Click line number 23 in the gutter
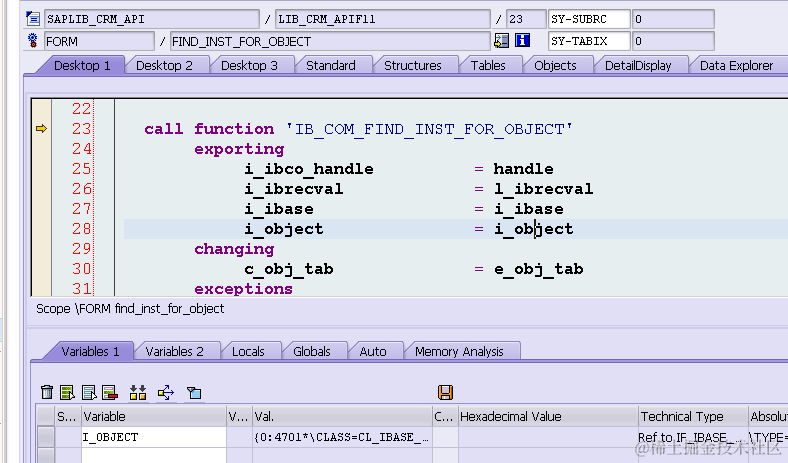 pyautogui.click(x=81, y=129)
